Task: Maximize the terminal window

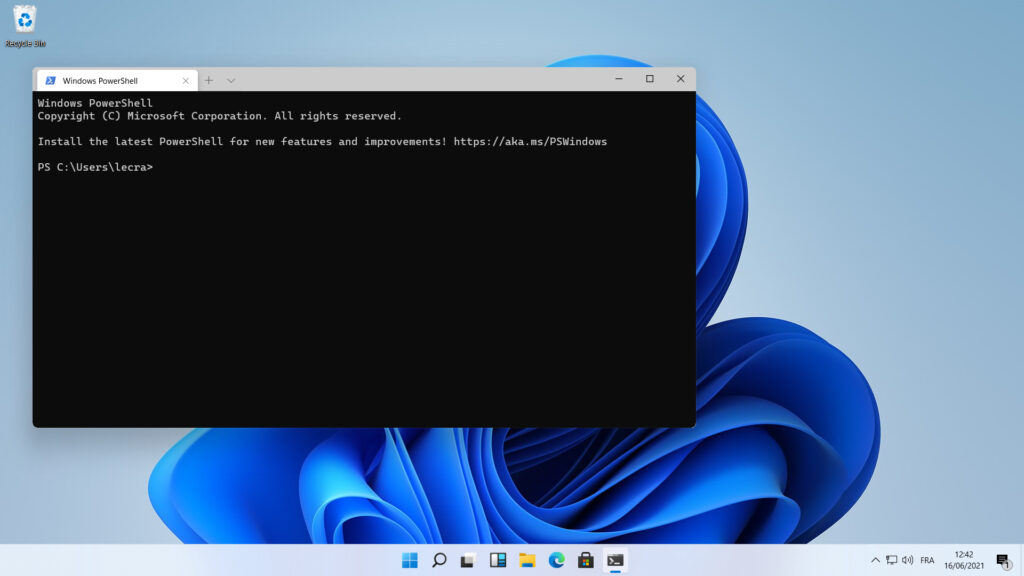Action: (x=649, y=78)
